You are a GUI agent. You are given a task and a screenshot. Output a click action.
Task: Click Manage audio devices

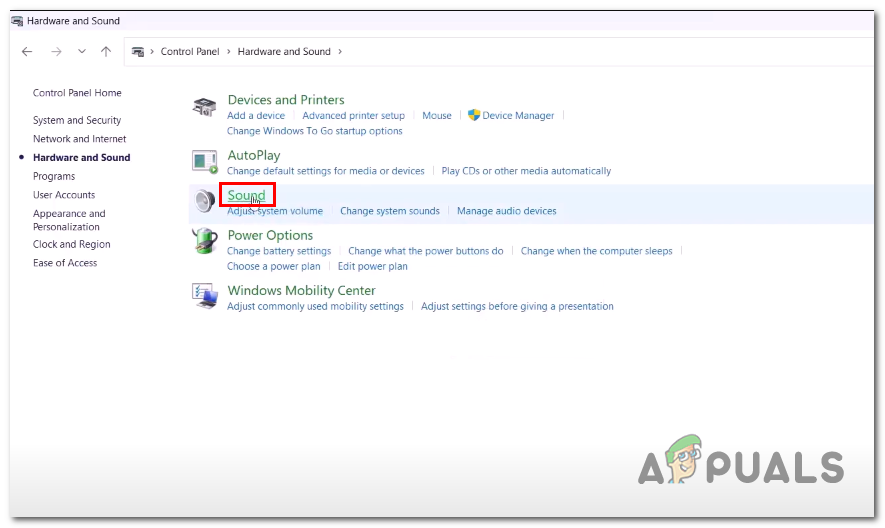pyautogui.click(x=506, y=211)
